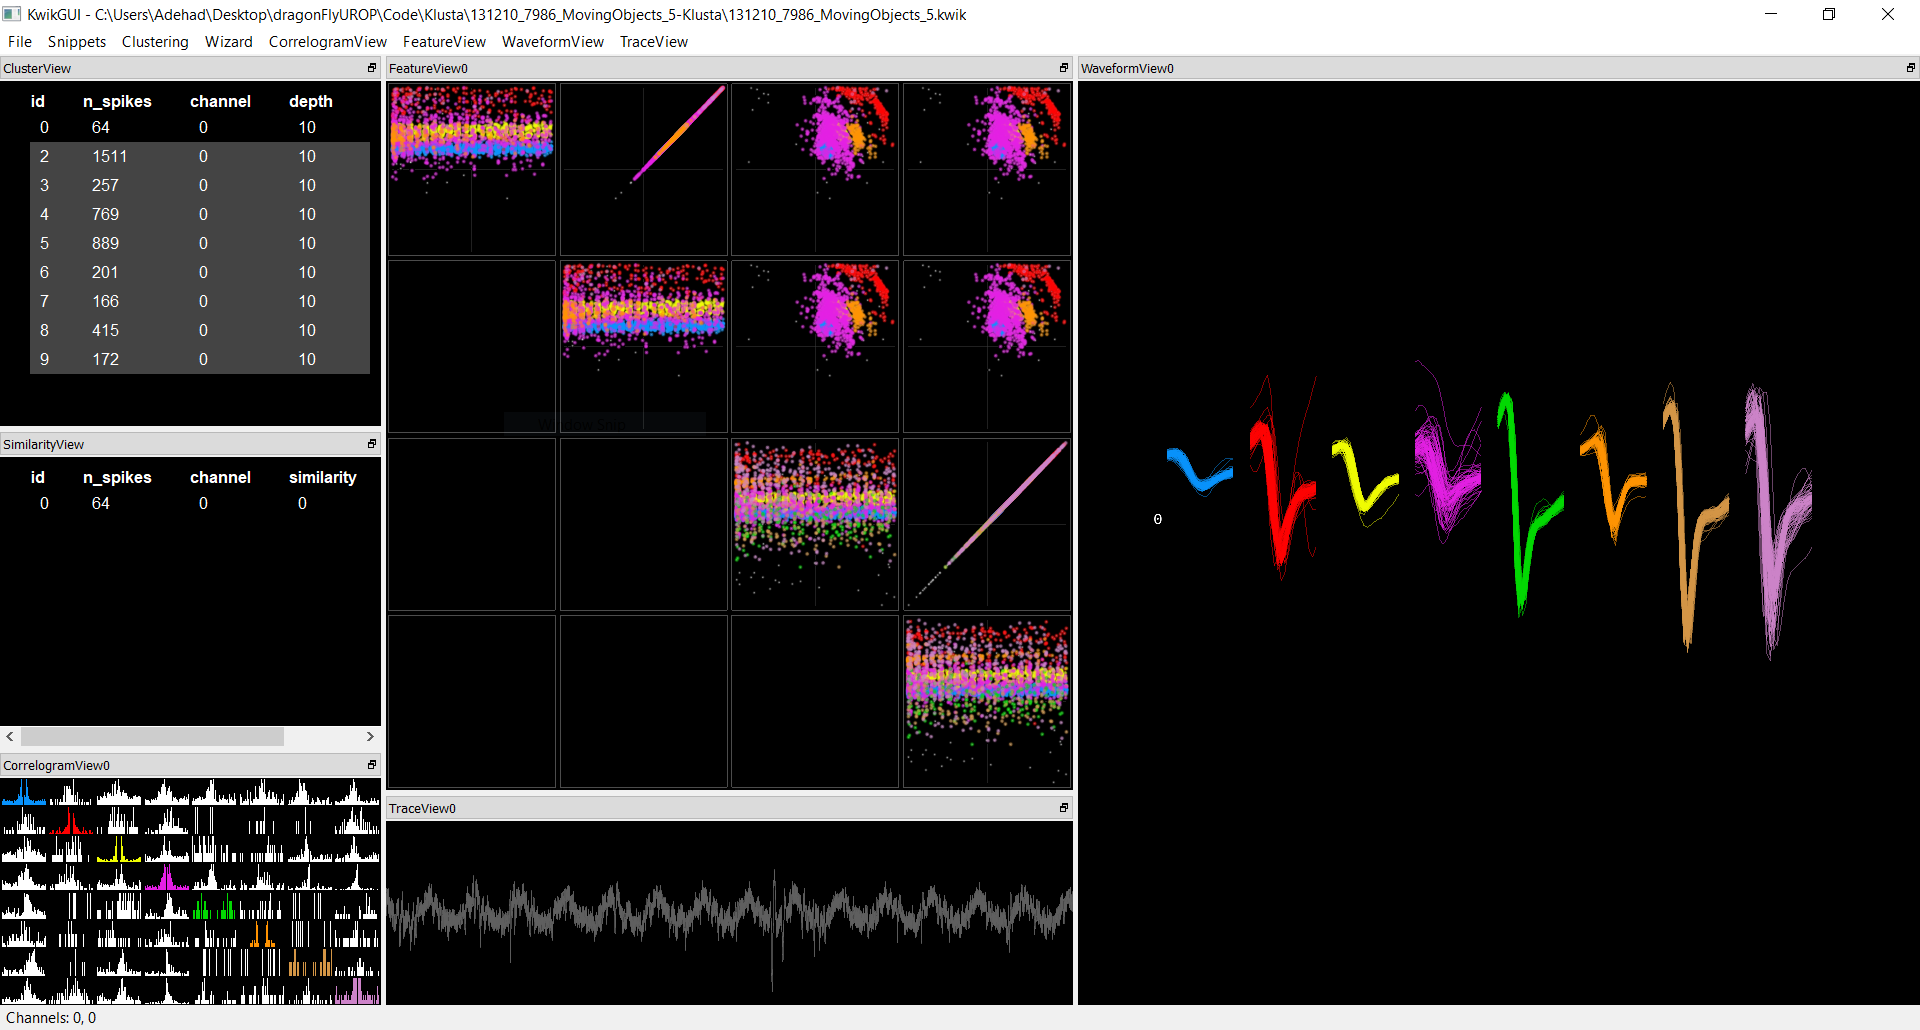Float the SimilarityView panel with its dock icon
Screen dimensions: 1920x1030
tap(372, 444)
